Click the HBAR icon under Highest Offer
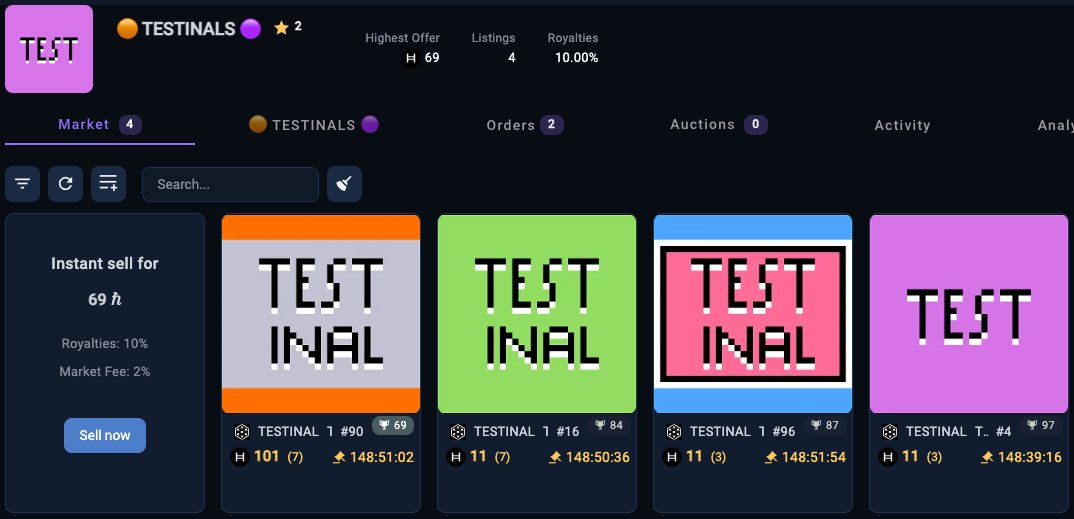The width and height of the screenshot is (1074, 519). (411, 59)
